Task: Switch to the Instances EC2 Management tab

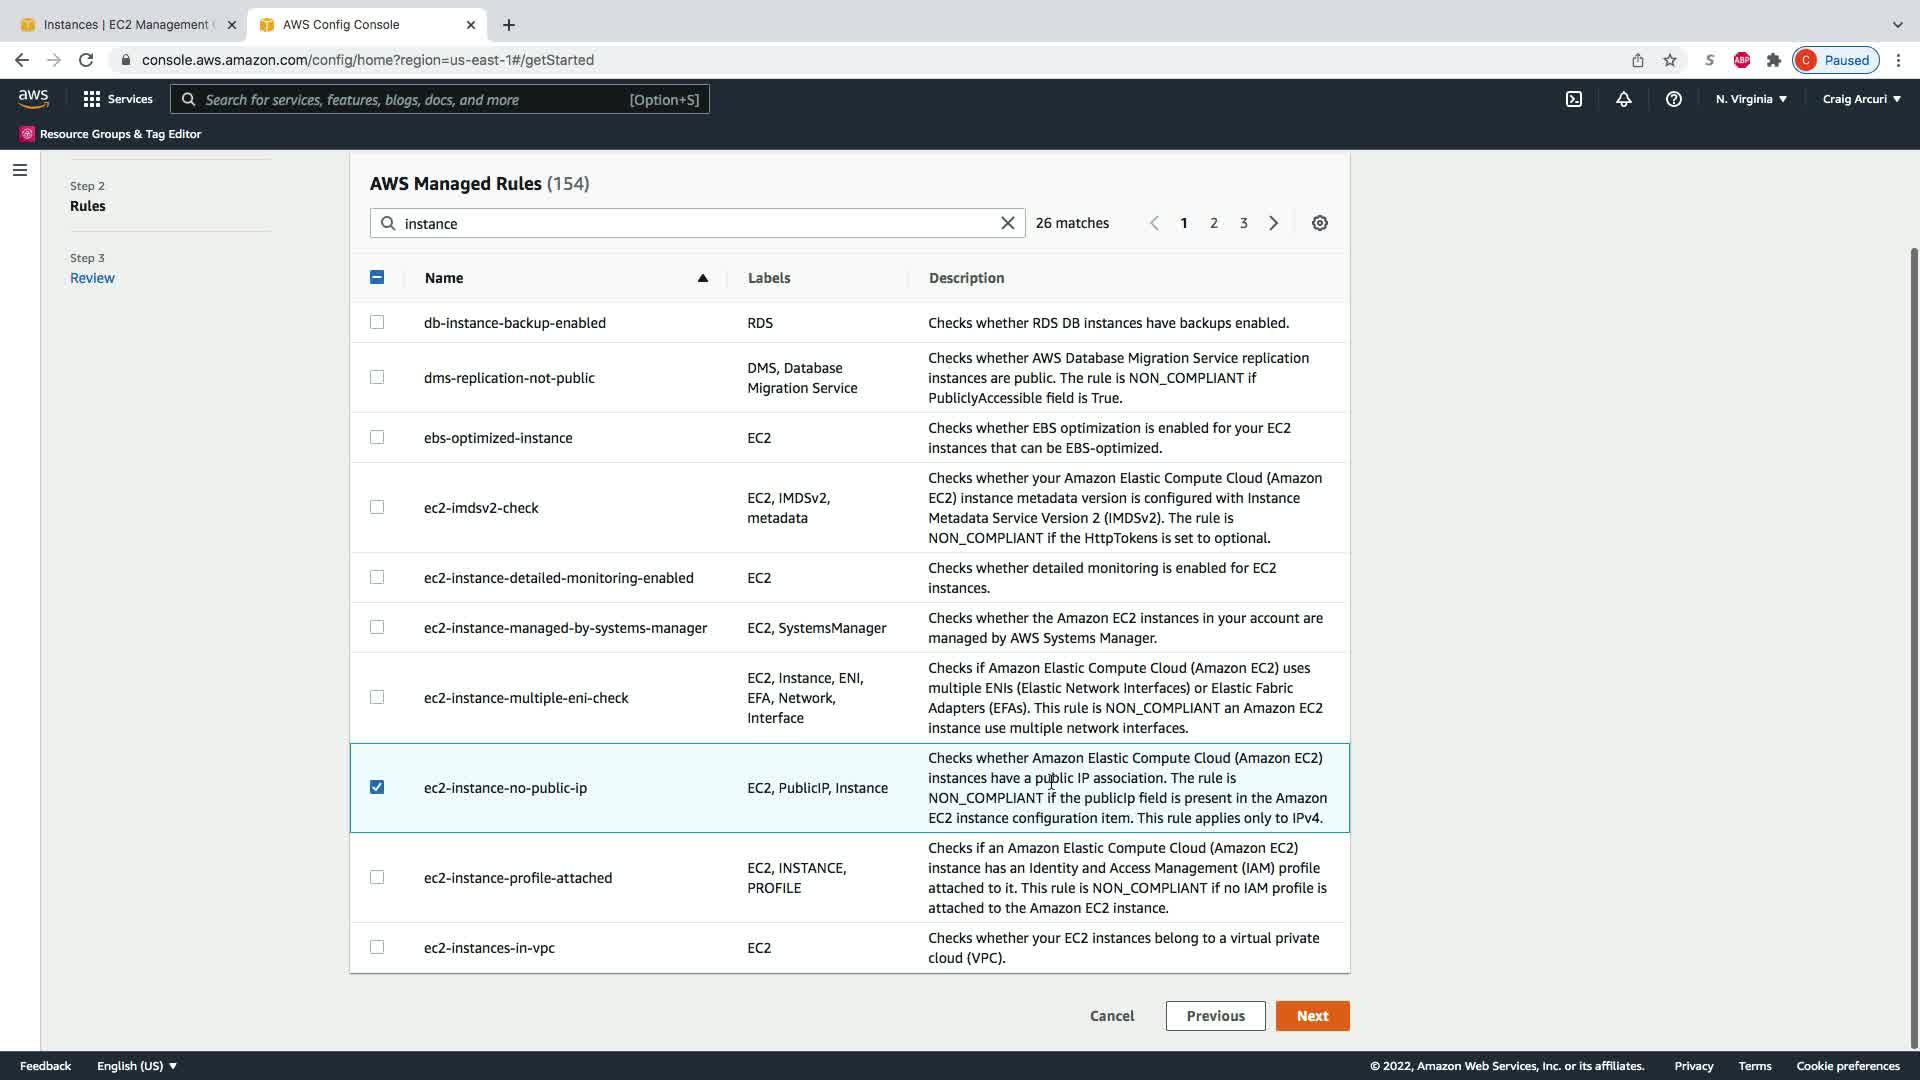Action: pos(125,24)
